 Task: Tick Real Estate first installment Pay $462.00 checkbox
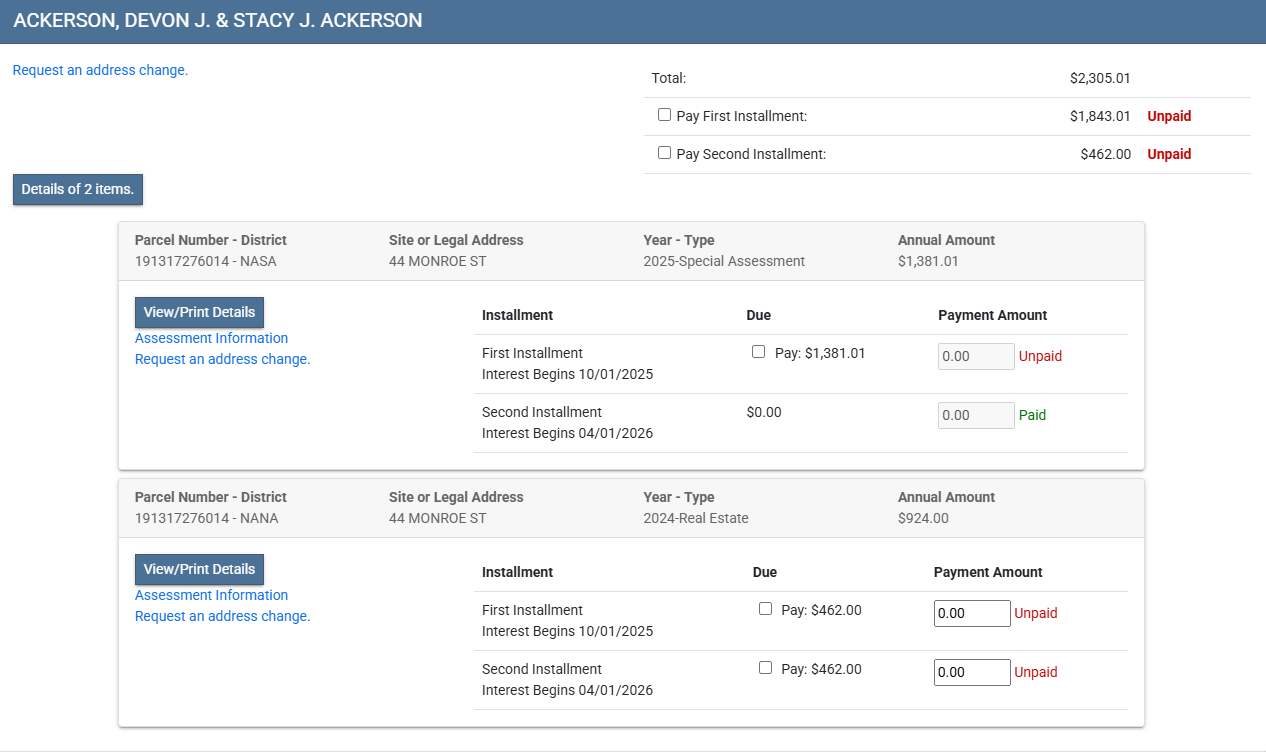765,609
